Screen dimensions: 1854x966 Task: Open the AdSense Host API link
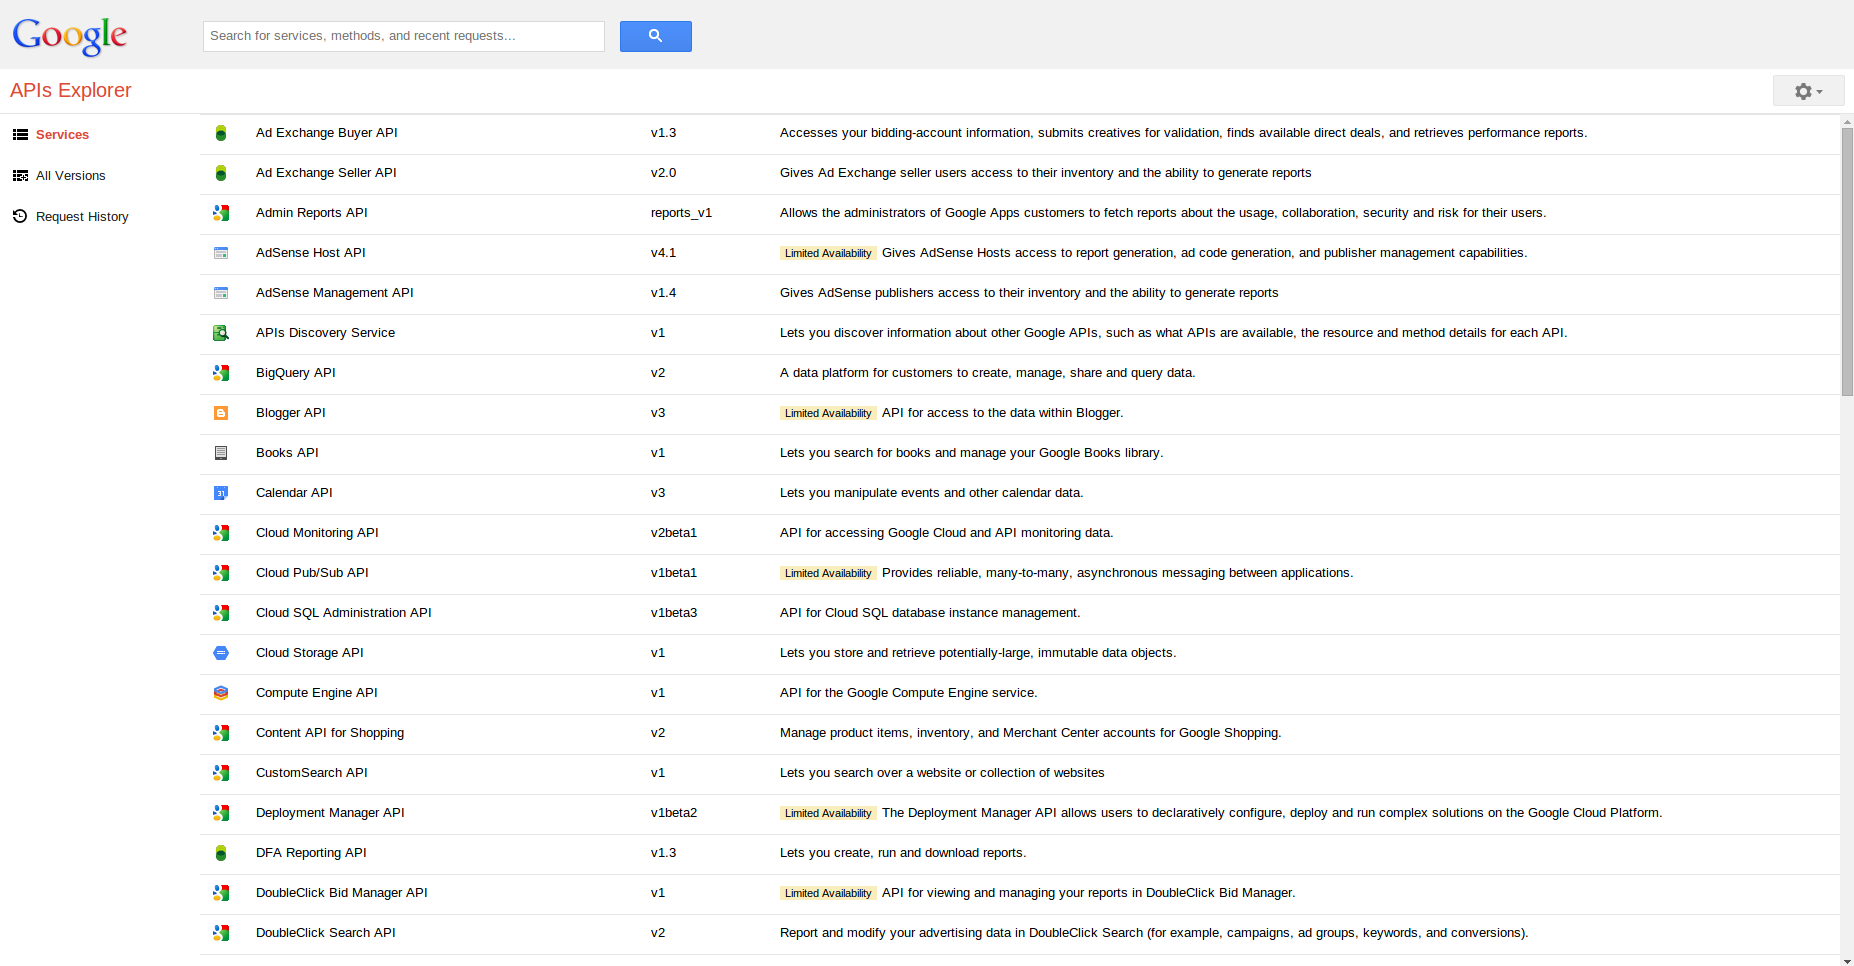311,253
